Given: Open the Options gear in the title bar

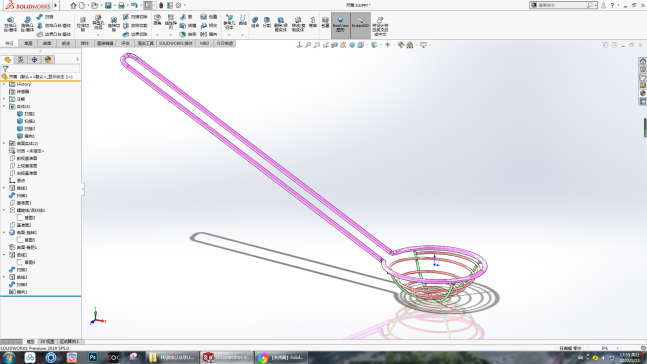Looking at the screenshot, I should [178, 5].
